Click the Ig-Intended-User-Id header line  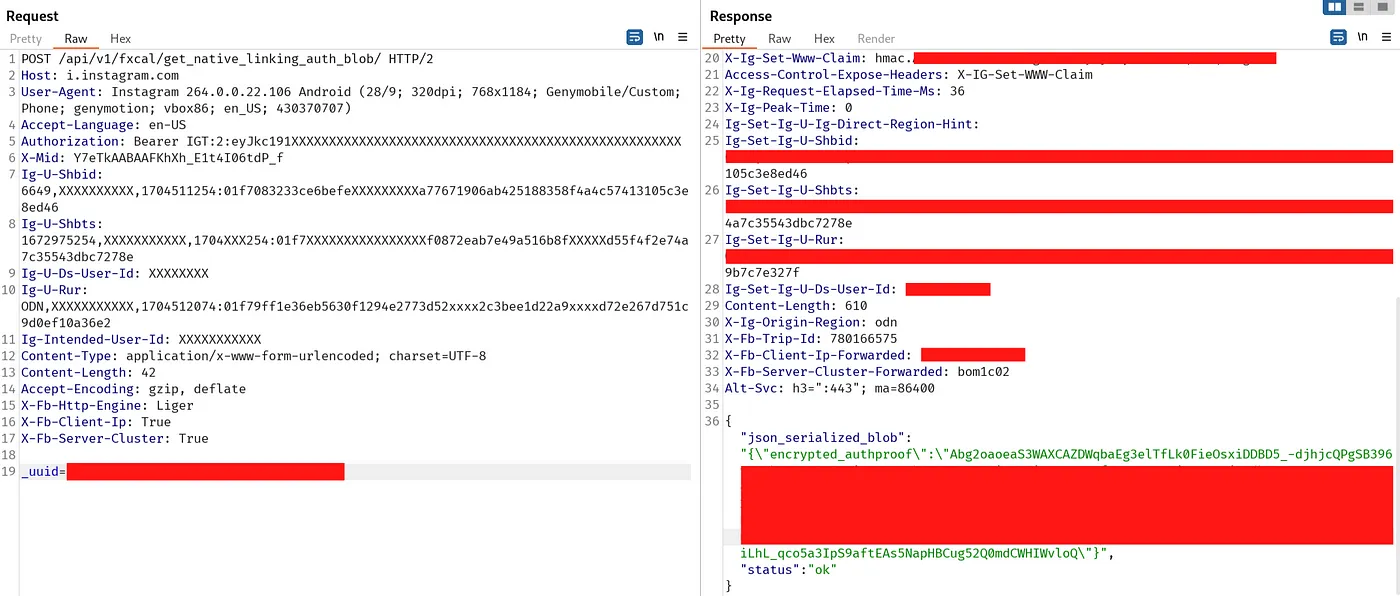[141, 339]
